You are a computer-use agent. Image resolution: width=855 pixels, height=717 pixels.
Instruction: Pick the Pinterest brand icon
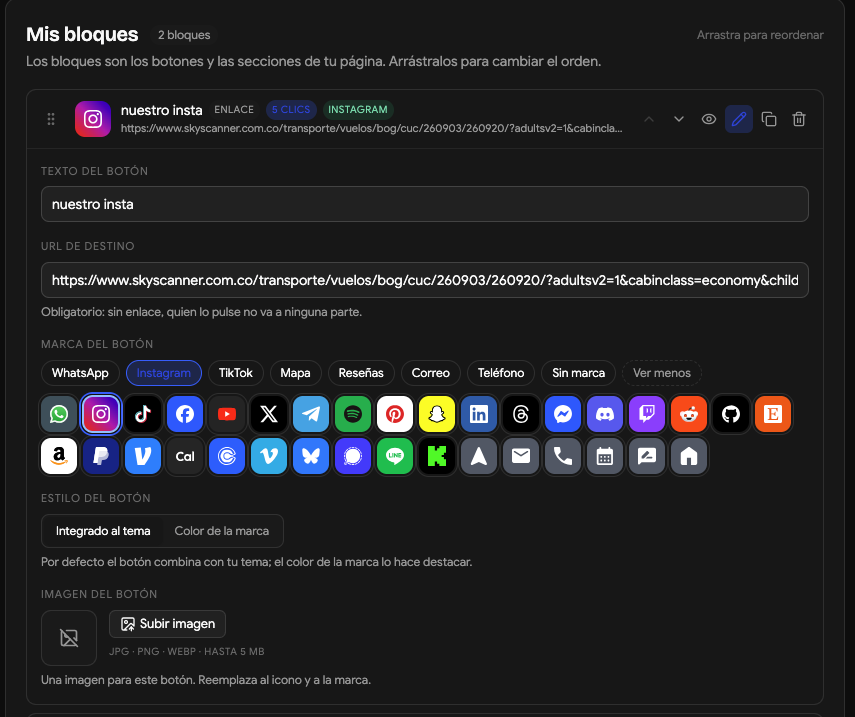395,414
